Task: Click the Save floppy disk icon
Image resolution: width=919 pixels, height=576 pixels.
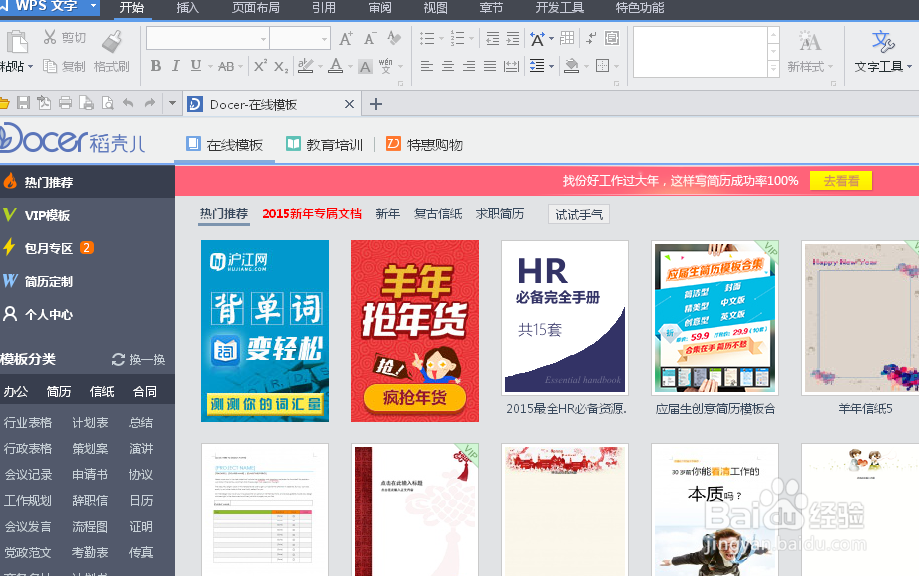Action: pyautogui.click(x=23, y=103)
